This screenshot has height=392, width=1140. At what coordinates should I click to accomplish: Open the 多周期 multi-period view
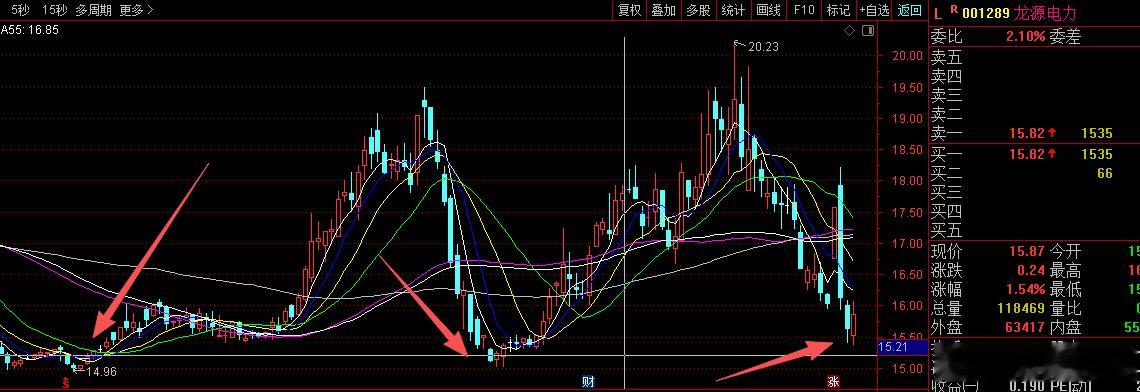[93, 10]
